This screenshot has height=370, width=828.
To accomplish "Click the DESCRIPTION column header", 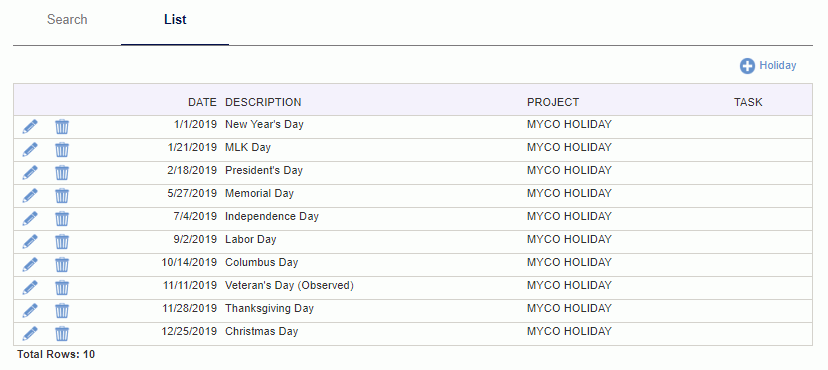I will pos(264,102).
